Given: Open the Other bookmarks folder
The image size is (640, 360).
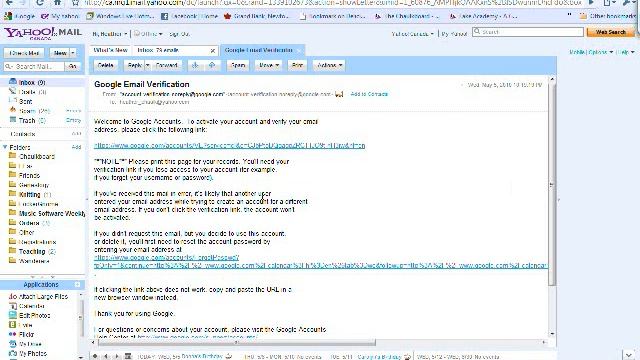Looking at the screenshot, I should point(608,16).
